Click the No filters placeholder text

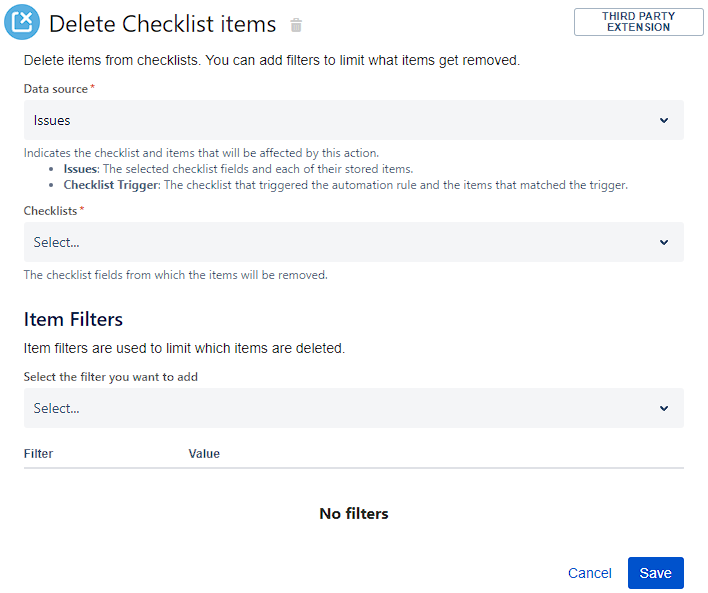(x=353, y=514)
